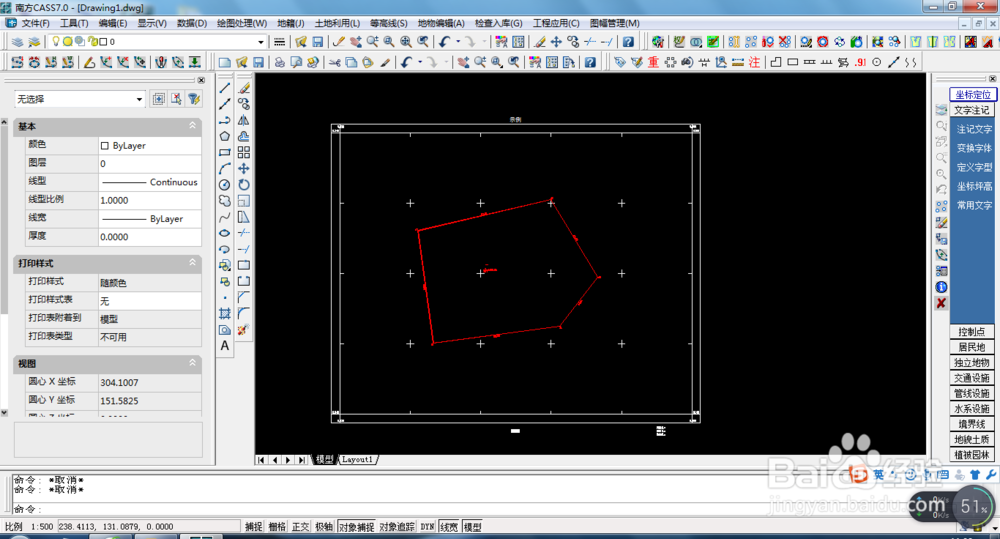Open the 绘图处理(W) menu
The height and width of the screenshot is (539, 1000).
pos(242,23)
